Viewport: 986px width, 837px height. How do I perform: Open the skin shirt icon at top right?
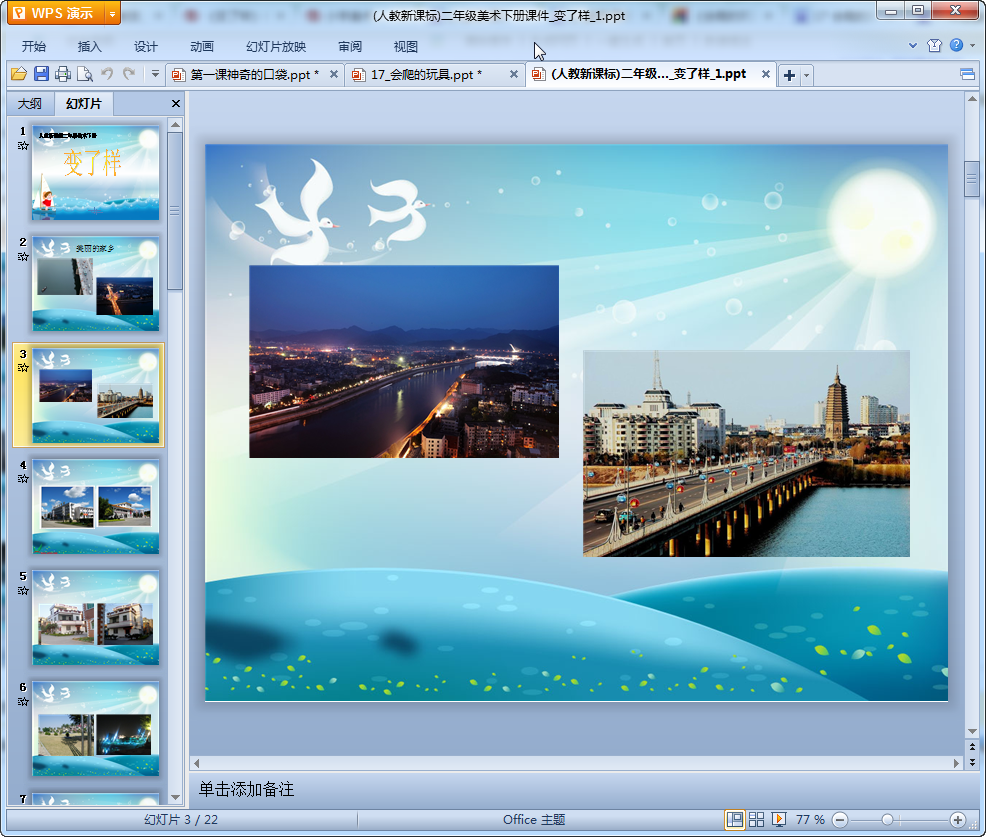pyautogui.click(x=934, y=46)
